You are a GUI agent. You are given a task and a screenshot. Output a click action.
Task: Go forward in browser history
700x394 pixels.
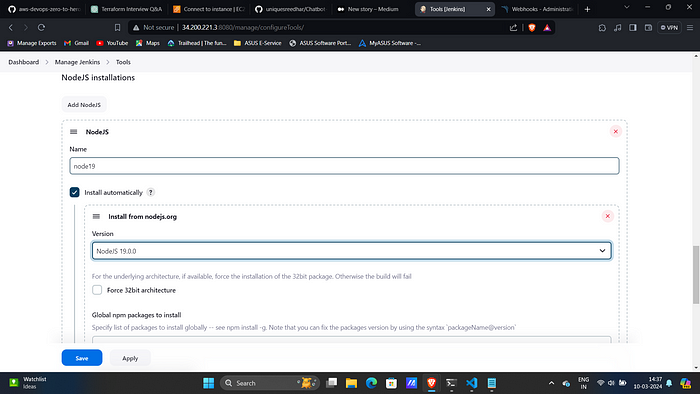pos(26,28)
